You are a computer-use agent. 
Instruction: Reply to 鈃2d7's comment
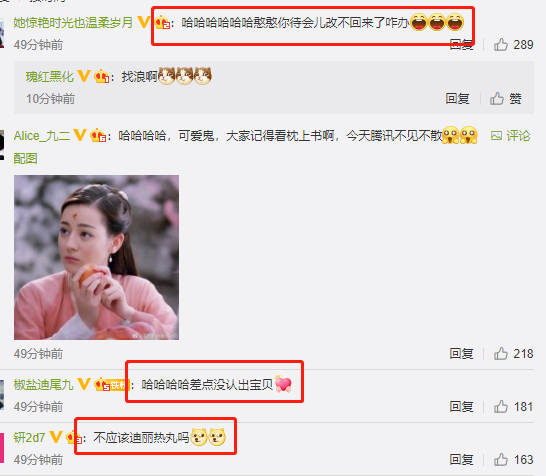(461, 460)
